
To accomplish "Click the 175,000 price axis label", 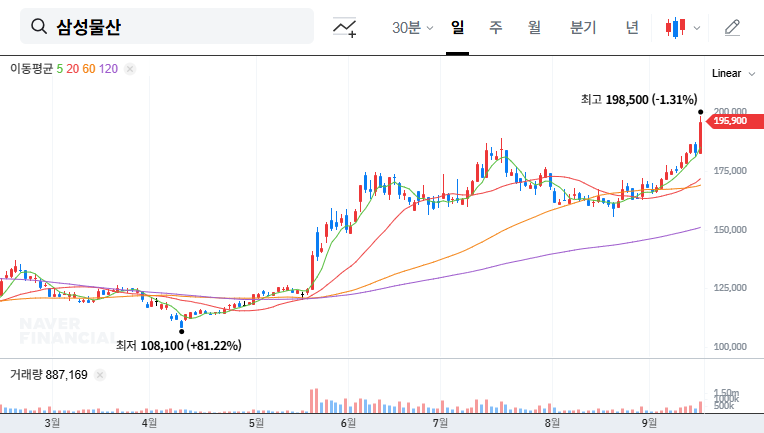I will [x=730, y=170].
